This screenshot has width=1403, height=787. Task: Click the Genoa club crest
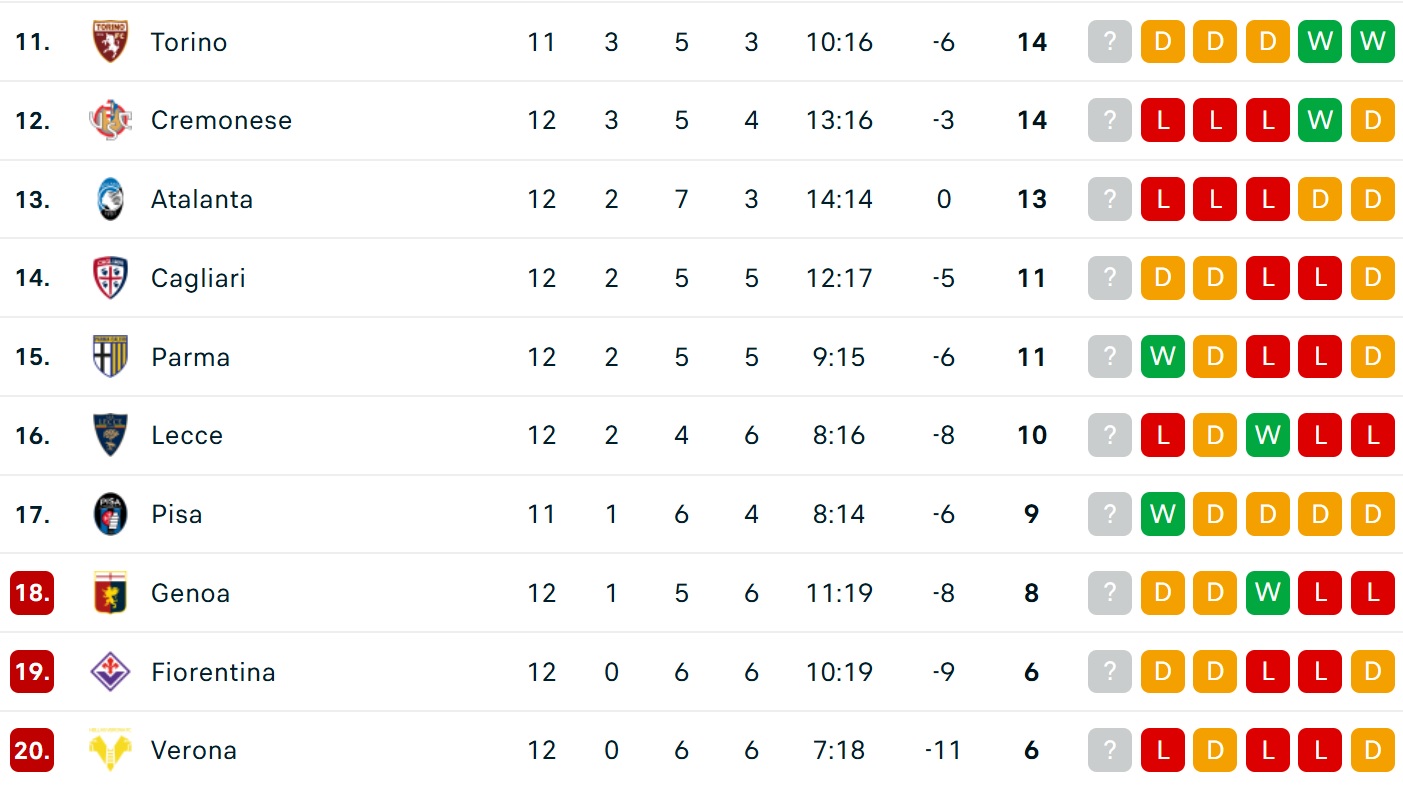(x=110, y=593)
